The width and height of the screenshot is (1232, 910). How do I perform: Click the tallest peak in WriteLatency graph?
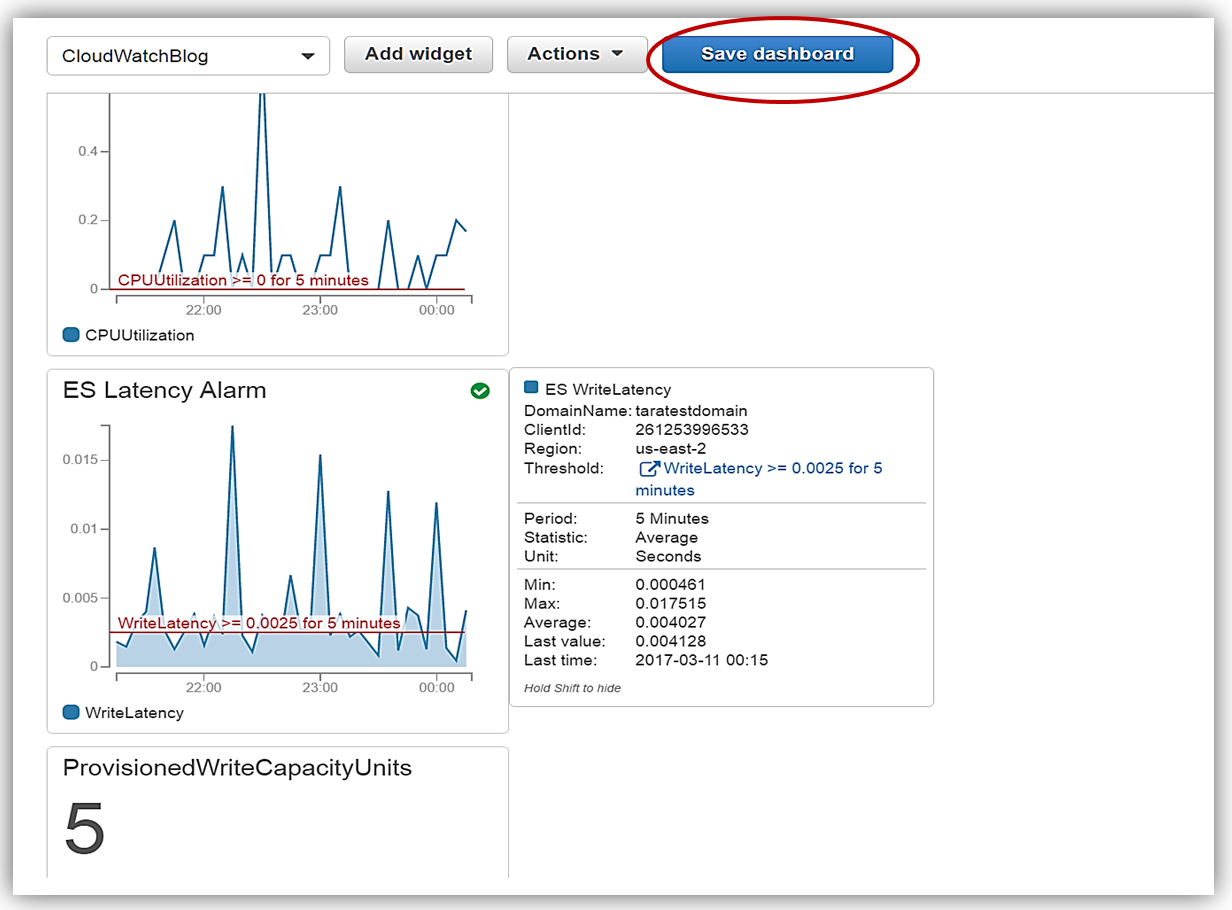(232, 427)
